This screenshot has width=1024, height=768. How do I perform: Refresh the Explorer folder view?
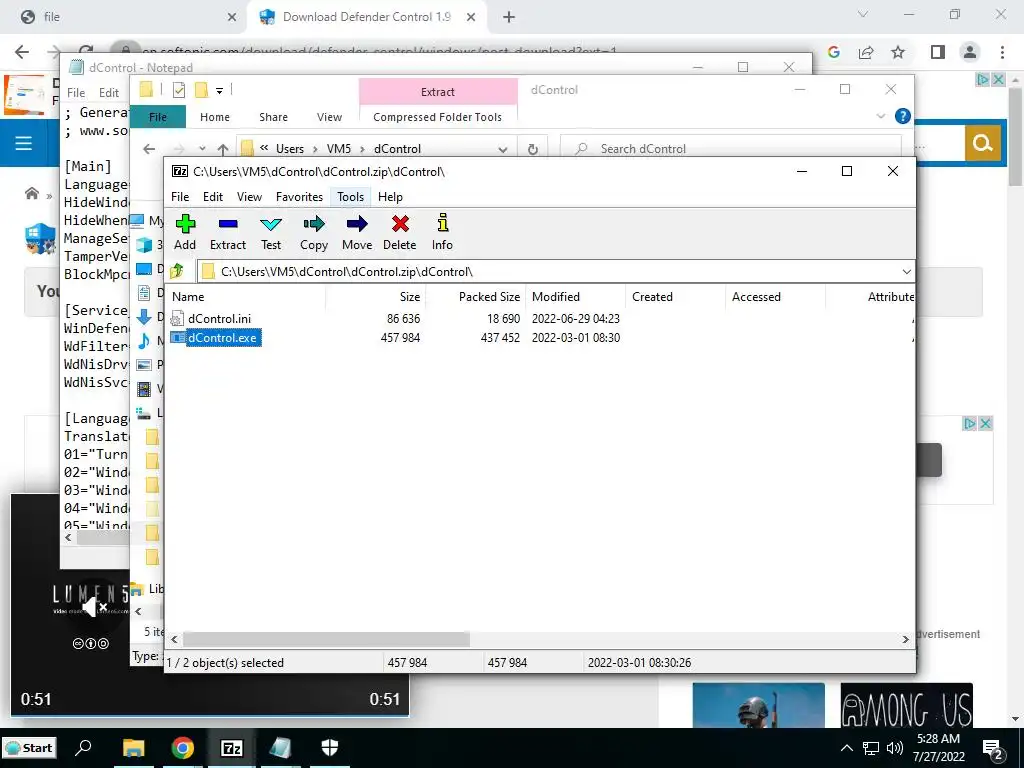[x=533, y=149]
